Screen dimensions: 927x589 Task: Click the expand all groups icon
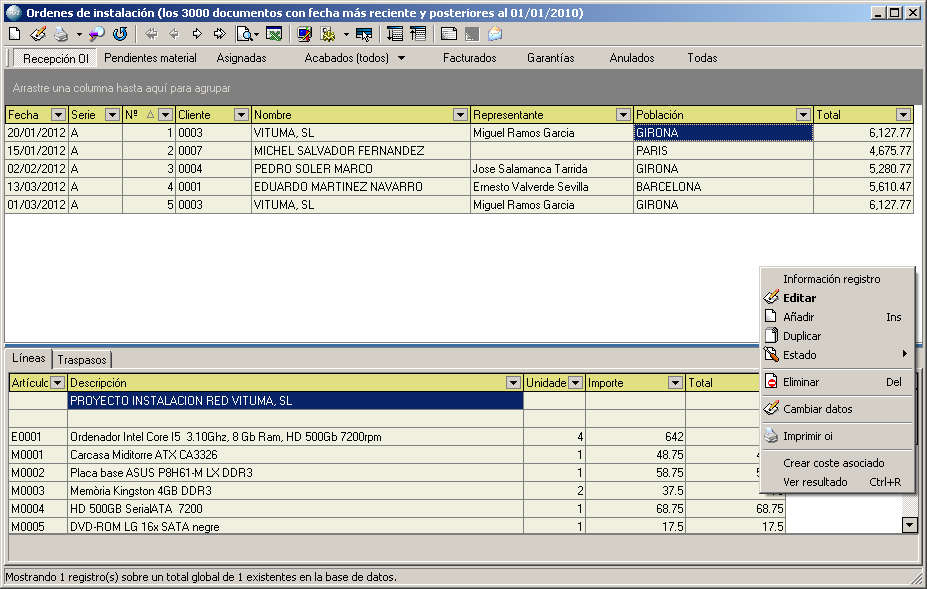(395, 34)
